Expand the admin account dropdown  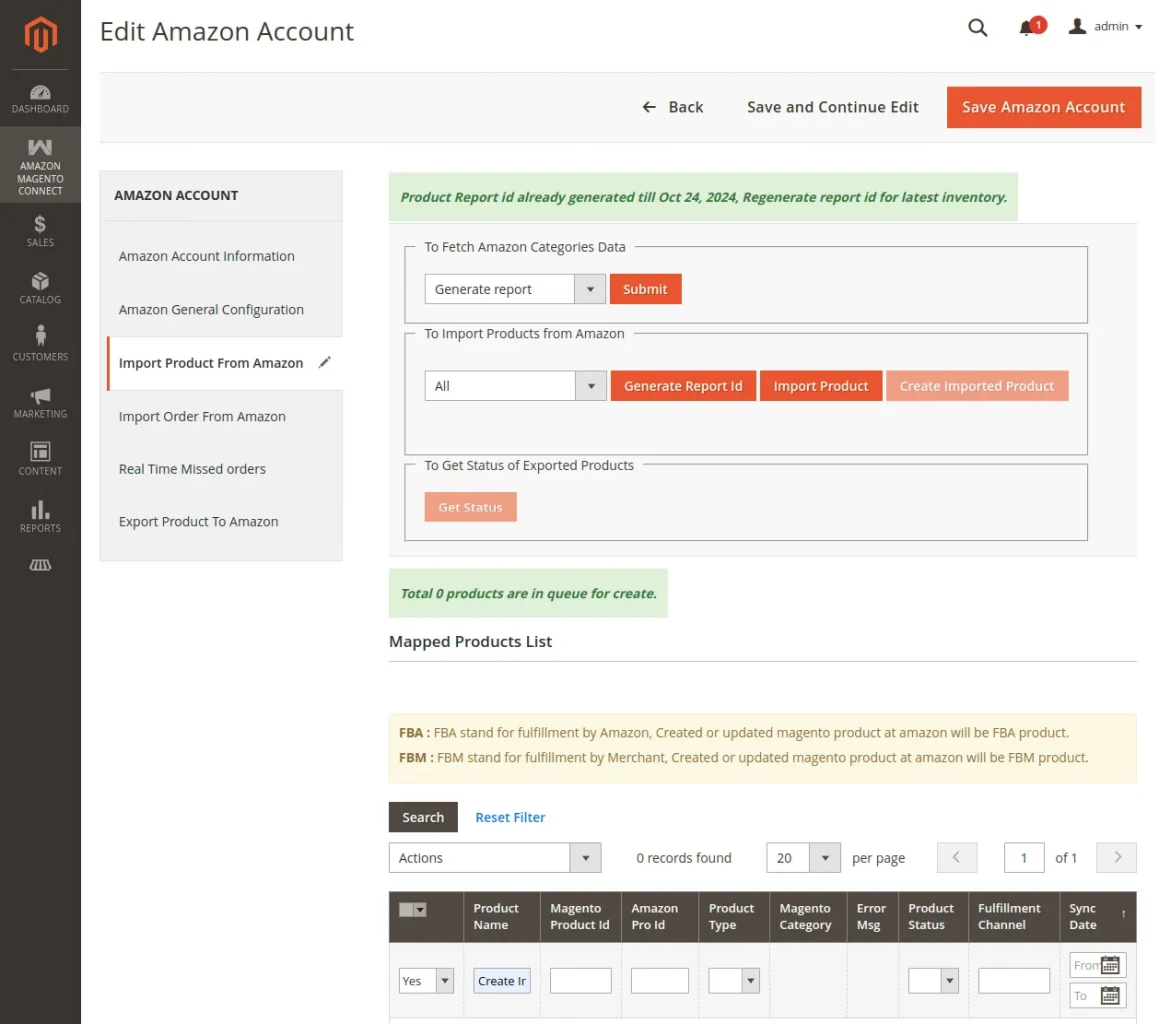[x=1139, y=27]
